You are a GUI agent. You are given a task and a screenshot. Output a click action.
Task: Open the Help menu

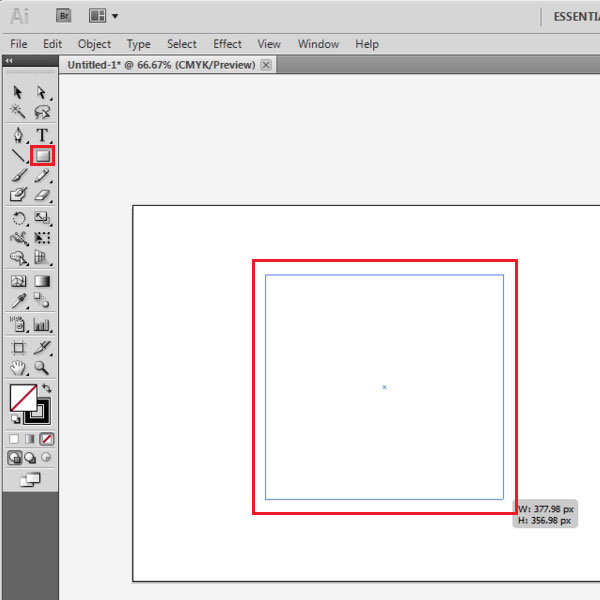pos(367,44)
